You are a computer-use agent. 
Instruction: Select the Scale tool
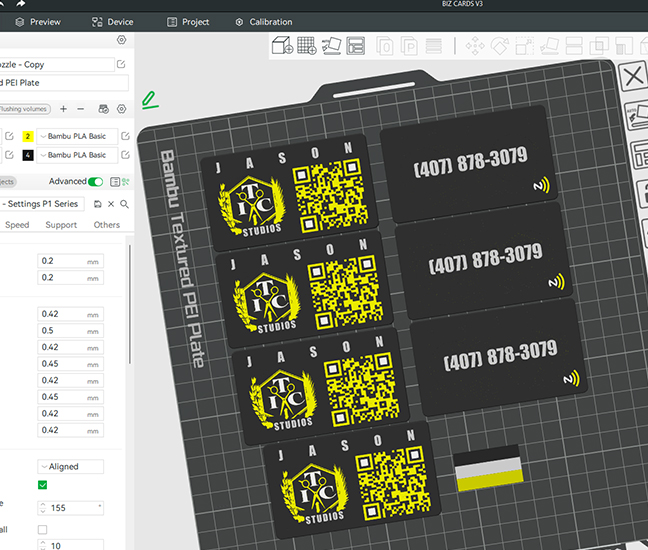coord(525,46)
